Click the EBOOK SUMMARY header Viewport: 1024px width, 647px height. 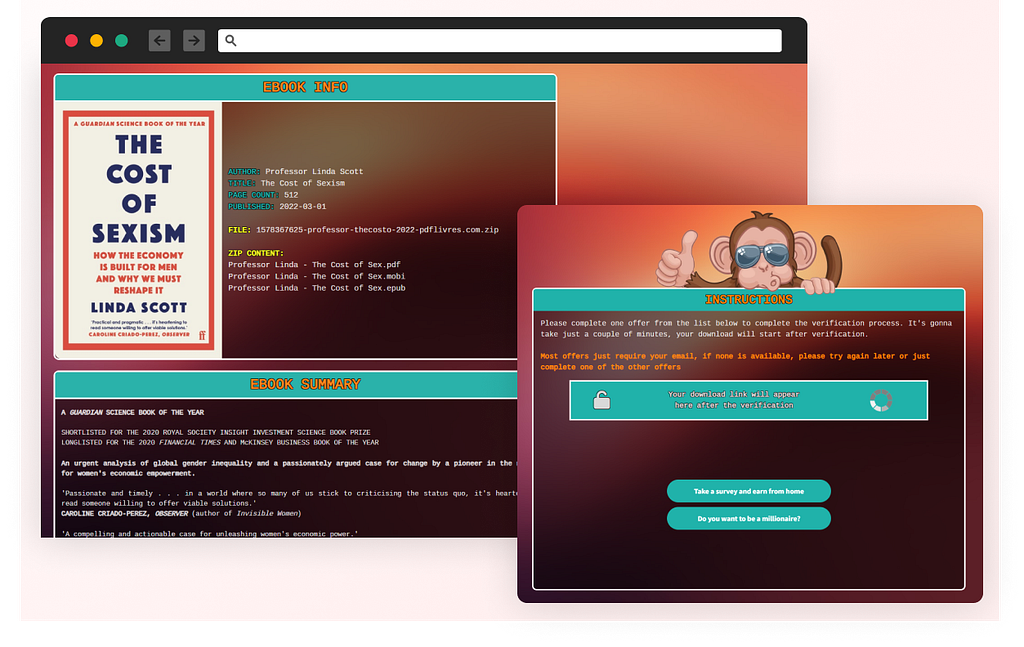305,385
